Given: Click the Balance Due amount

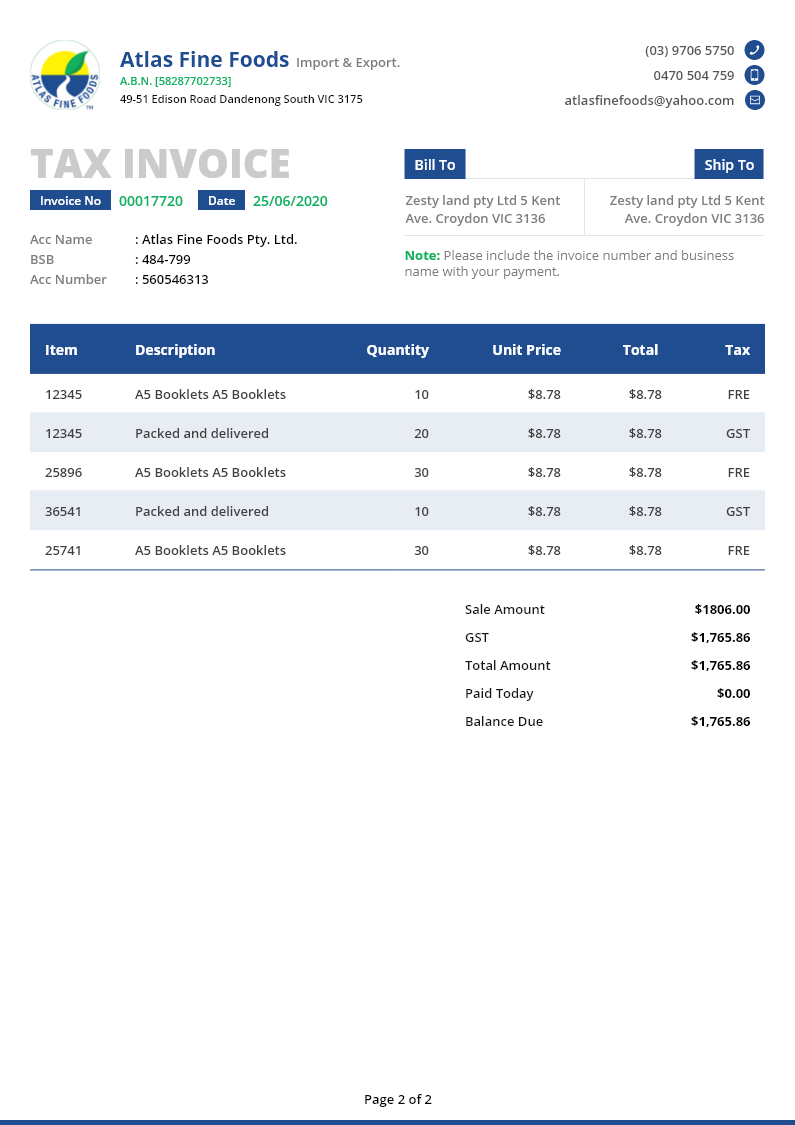Looking at the screenshot, I should tap(720, 721).
